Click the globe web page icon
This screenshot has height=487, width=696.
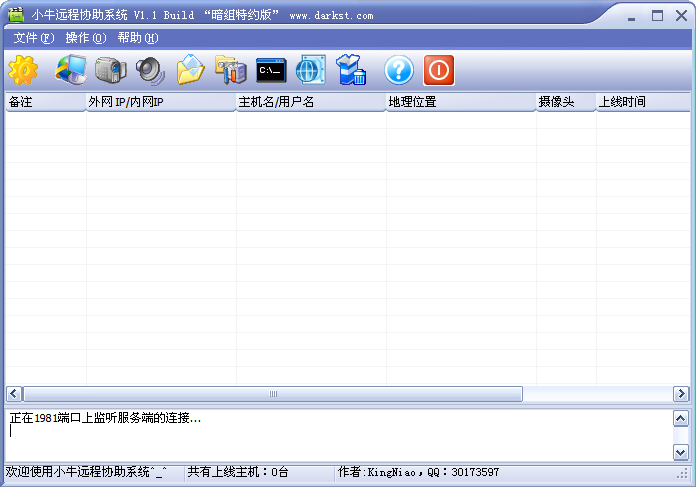tap(311, 70)
